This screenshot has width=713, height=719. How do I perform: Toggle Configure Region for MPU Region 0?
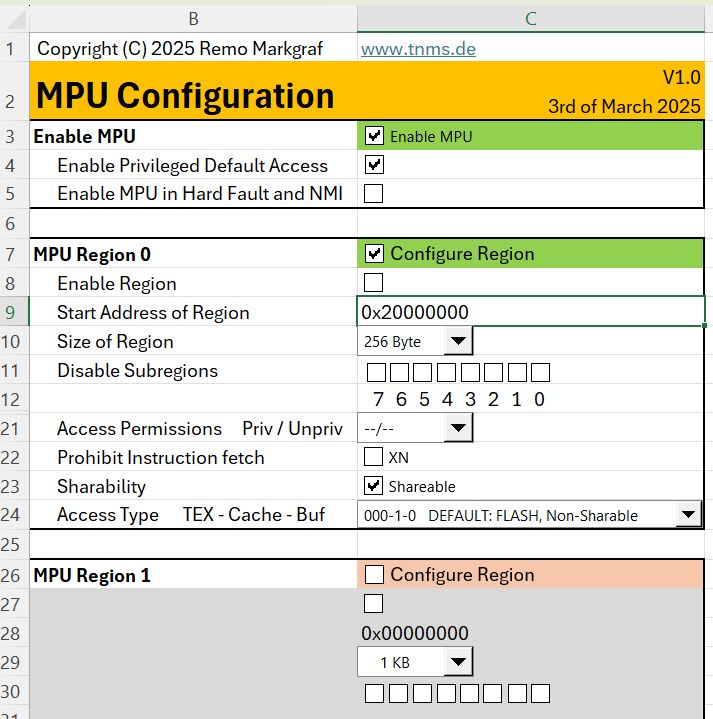[x=375, y=254]
